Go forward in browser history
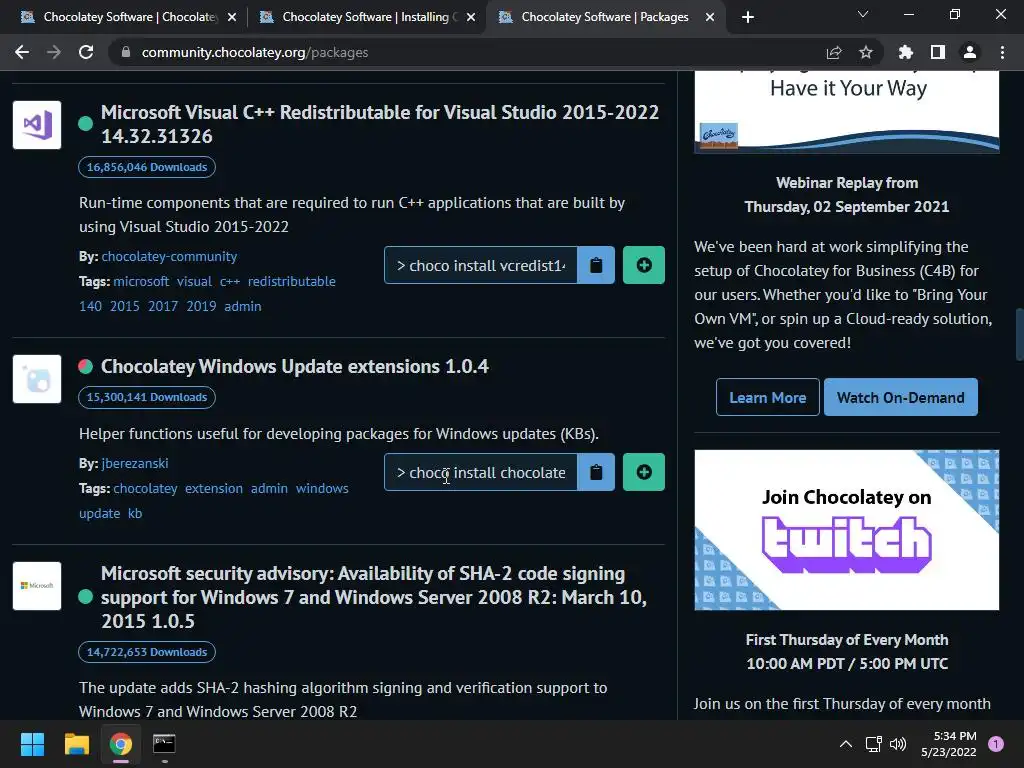Screen dimensions: 1024x768 (54, 52)
